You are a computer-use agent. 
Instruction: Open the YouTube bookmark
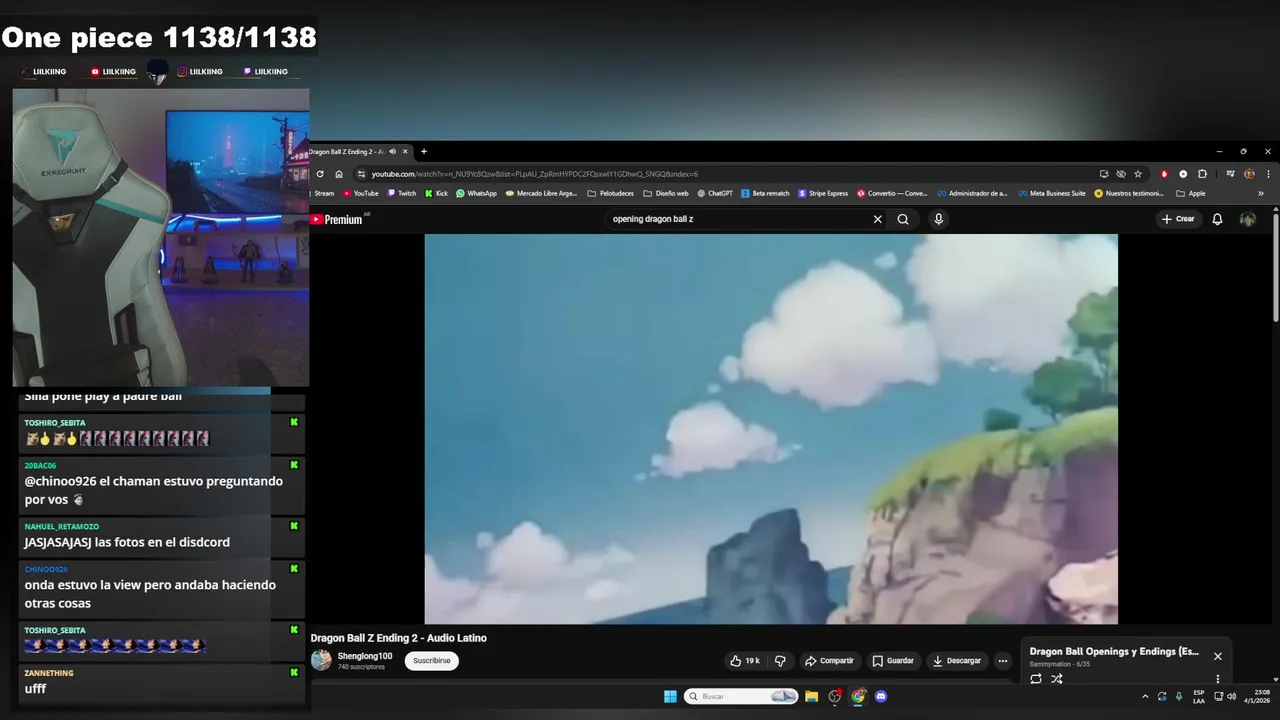tap(361, 193)
